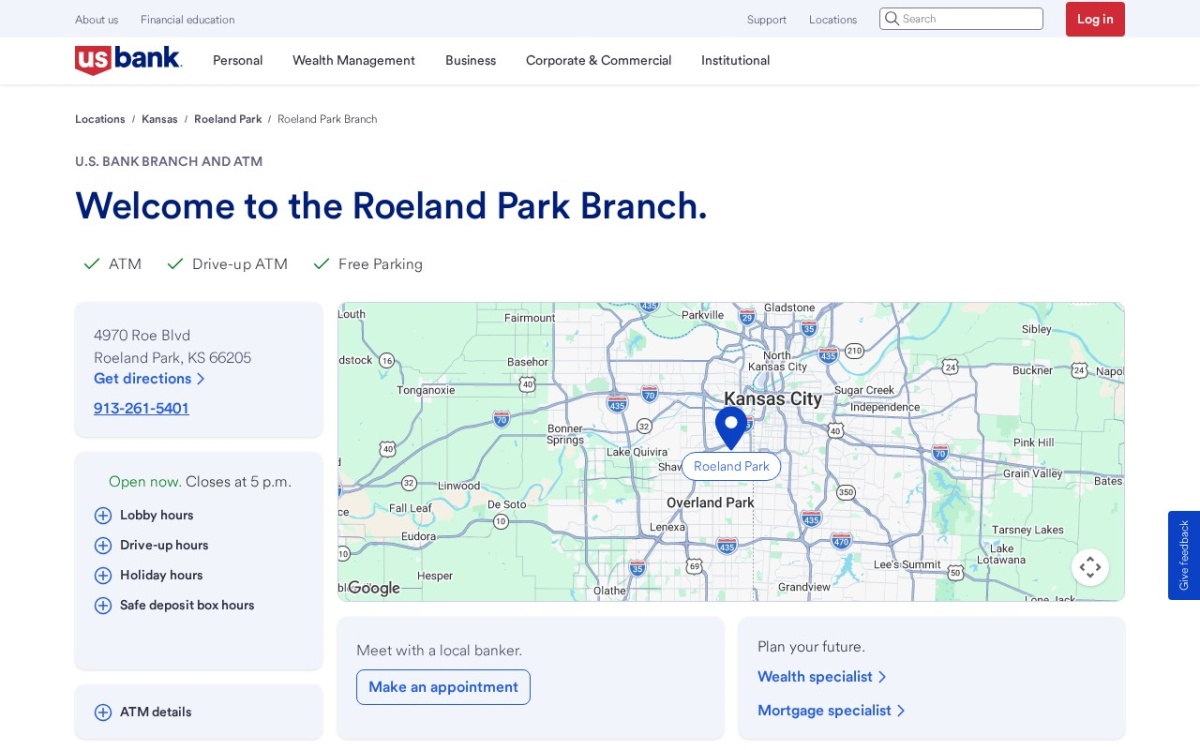
Task: Click 'Open now. Closes at 5 p.m.' text
Action: point(200,482)
